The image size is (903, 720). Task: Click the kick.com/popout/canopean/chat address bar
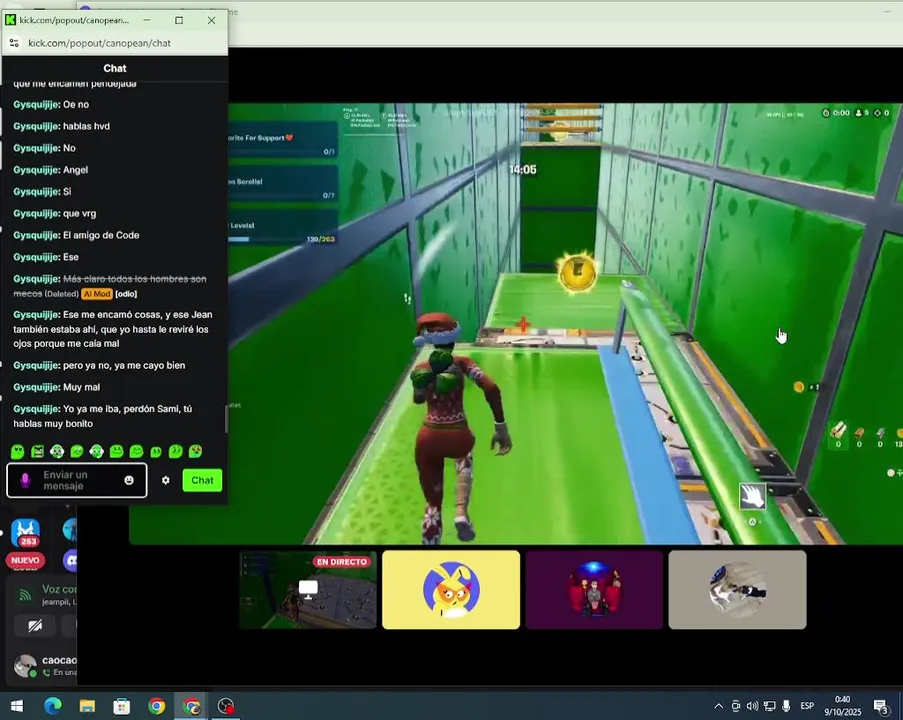(99, 43)
